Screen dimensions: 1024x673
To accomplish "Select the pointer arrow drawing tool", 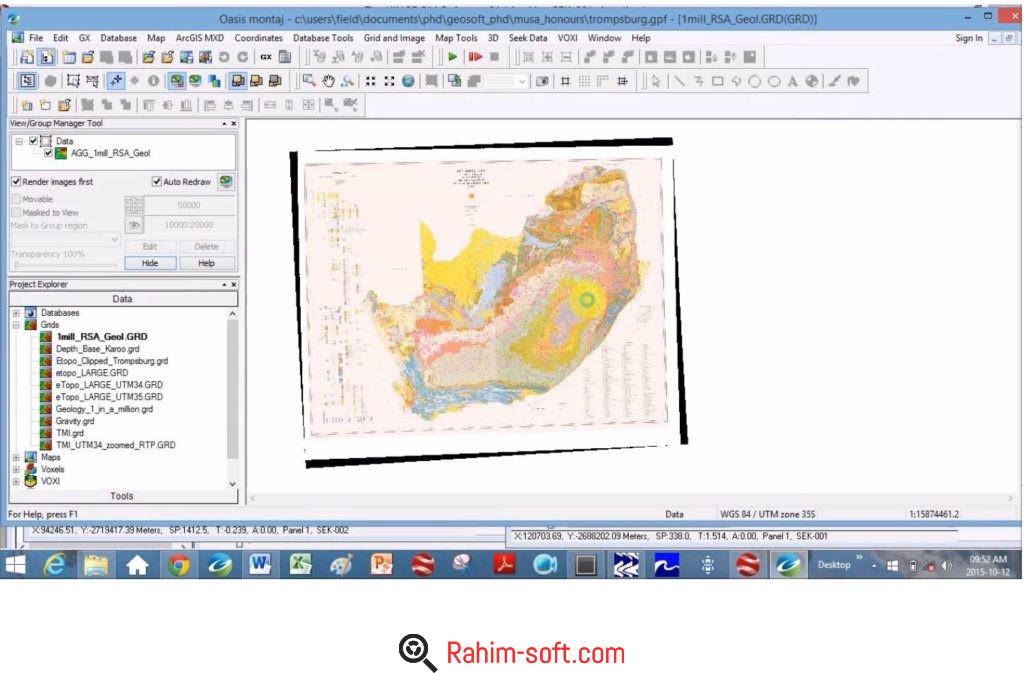I will pyautogui.click(x=656, y=81).
